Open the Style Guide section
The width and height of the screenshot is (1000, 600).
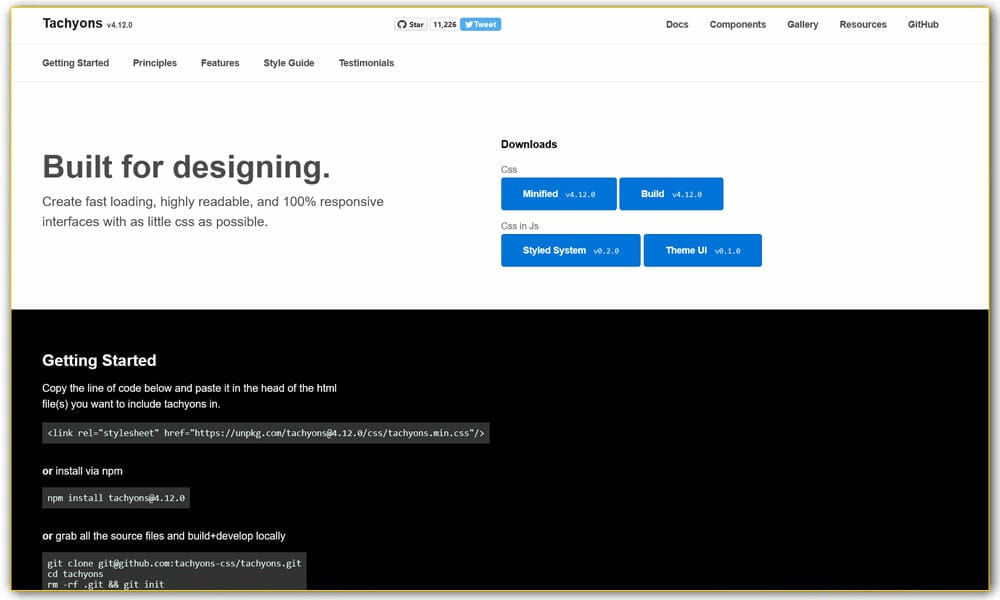click(x=288, y=63)
